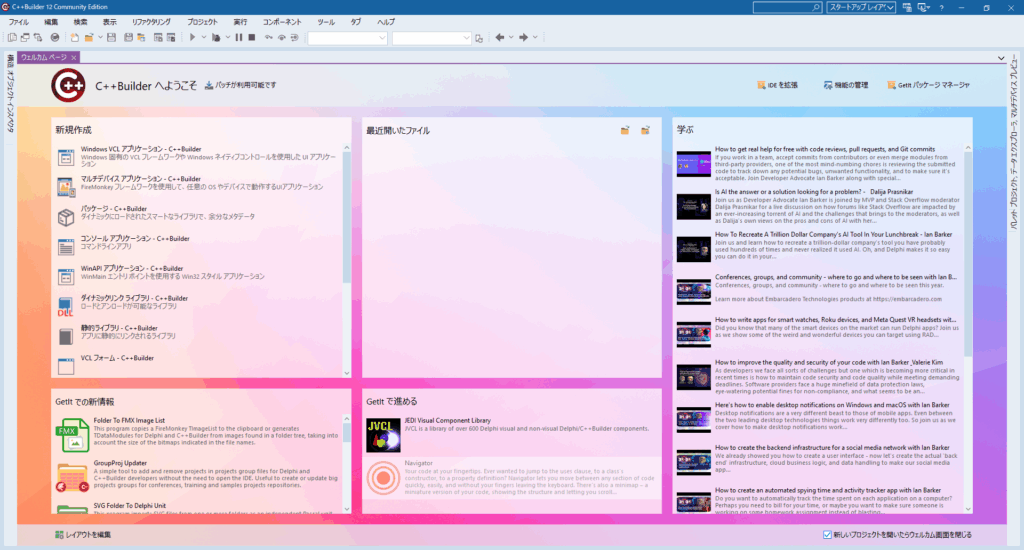The width and height of the screenshot is (1024, 550).
Task: Click the Back arrow navigation icon
Action: coord(500,37)
